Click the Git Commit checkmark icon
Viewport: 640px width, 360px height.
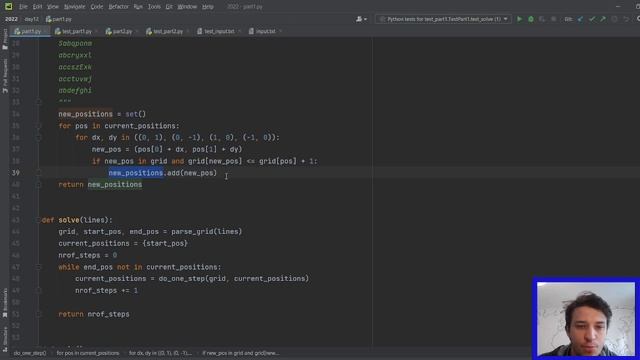coord(592,19)
